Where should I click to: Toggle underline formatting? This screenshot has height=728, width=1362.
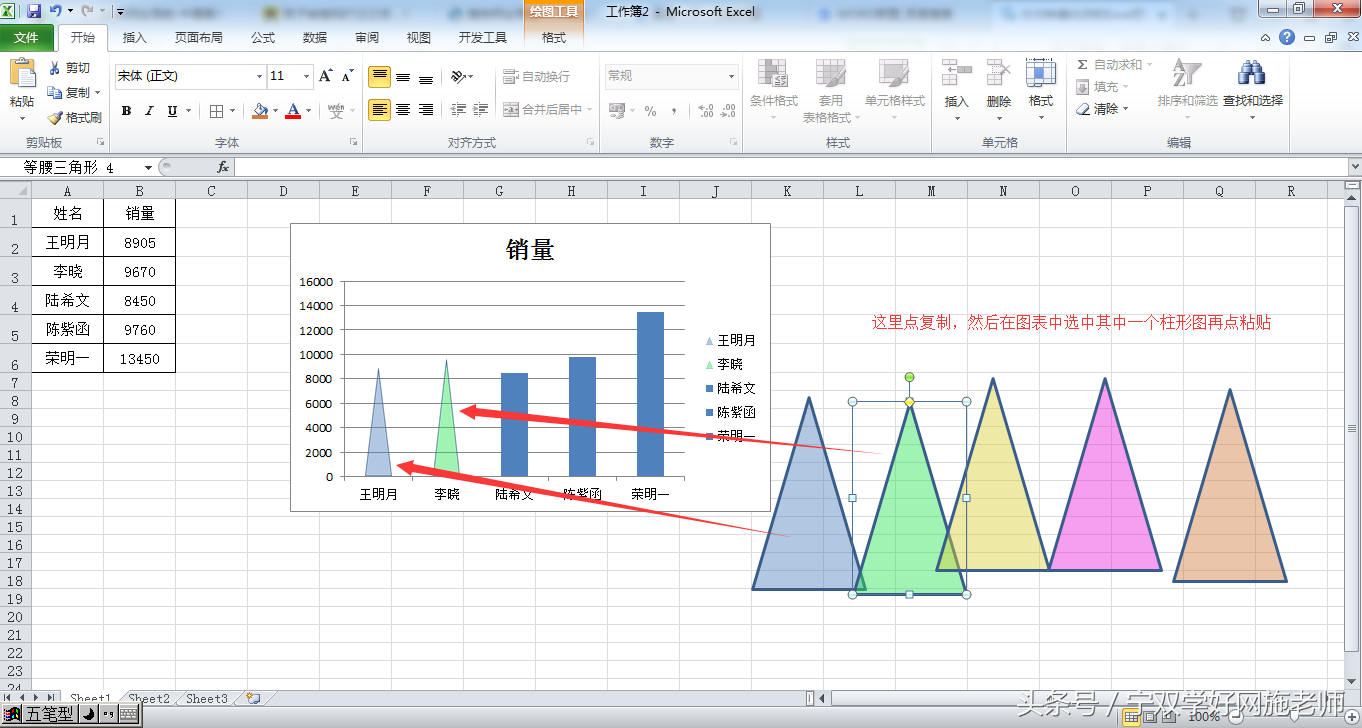(172, 111)
